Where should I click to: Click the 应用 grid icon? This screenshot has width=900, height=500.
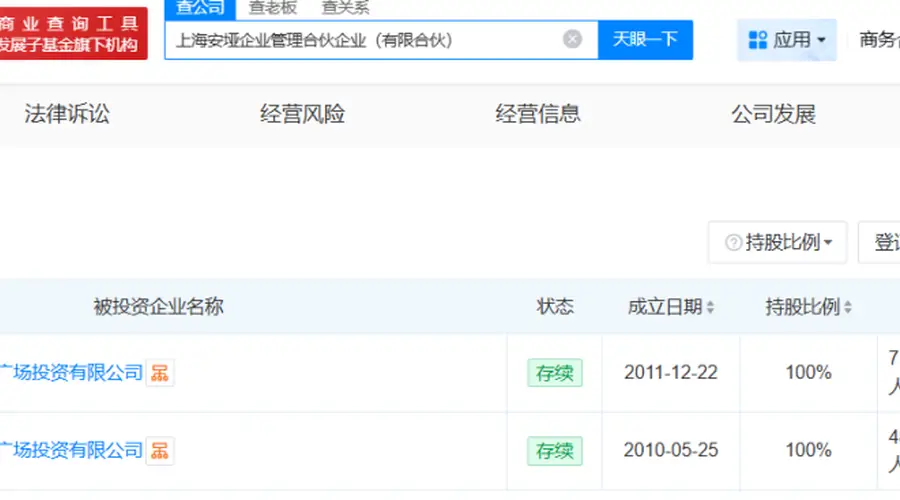[x=758, y=40]
